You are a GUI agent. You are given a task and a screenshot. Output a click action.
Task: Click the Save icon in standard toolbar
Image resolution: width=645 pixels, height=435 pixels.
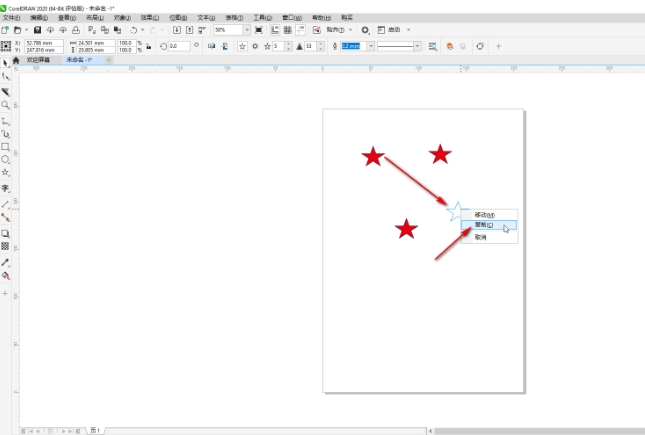coord(37,31)
